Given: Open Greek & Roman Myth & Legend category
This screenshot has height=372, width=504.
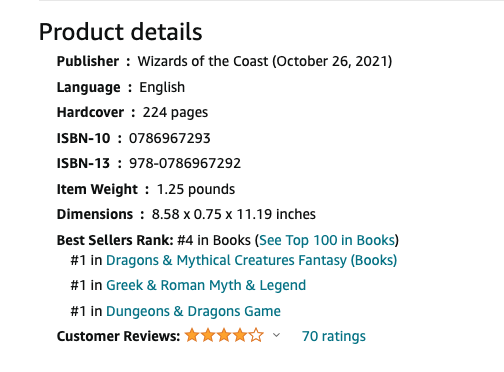Looking at the screenshot, I should click(x=206, y=285).
